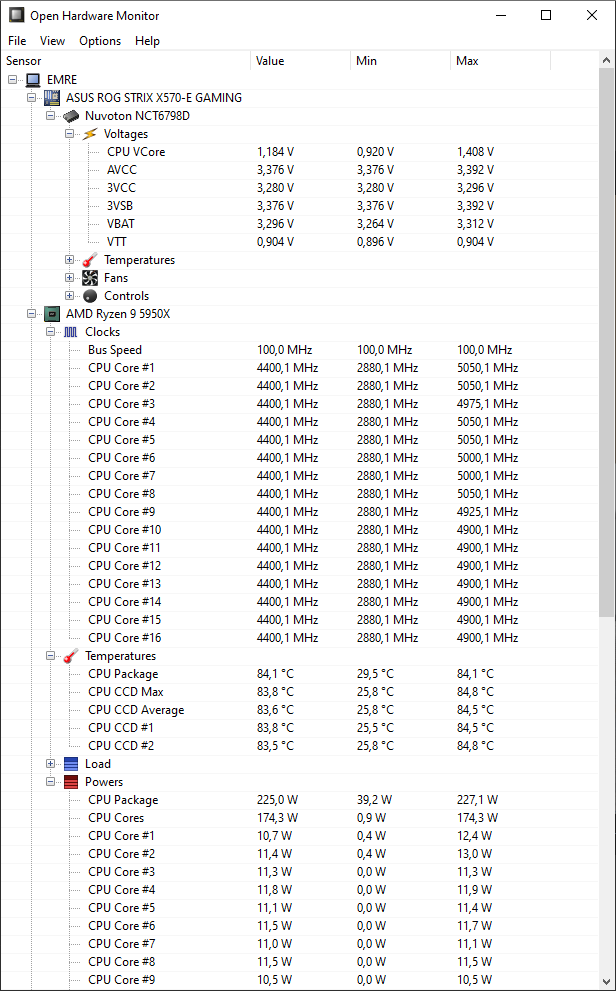Click the 84,1 °C CPU Package value
This screenshot has height=991, width=616.
[x=275, y=674]
